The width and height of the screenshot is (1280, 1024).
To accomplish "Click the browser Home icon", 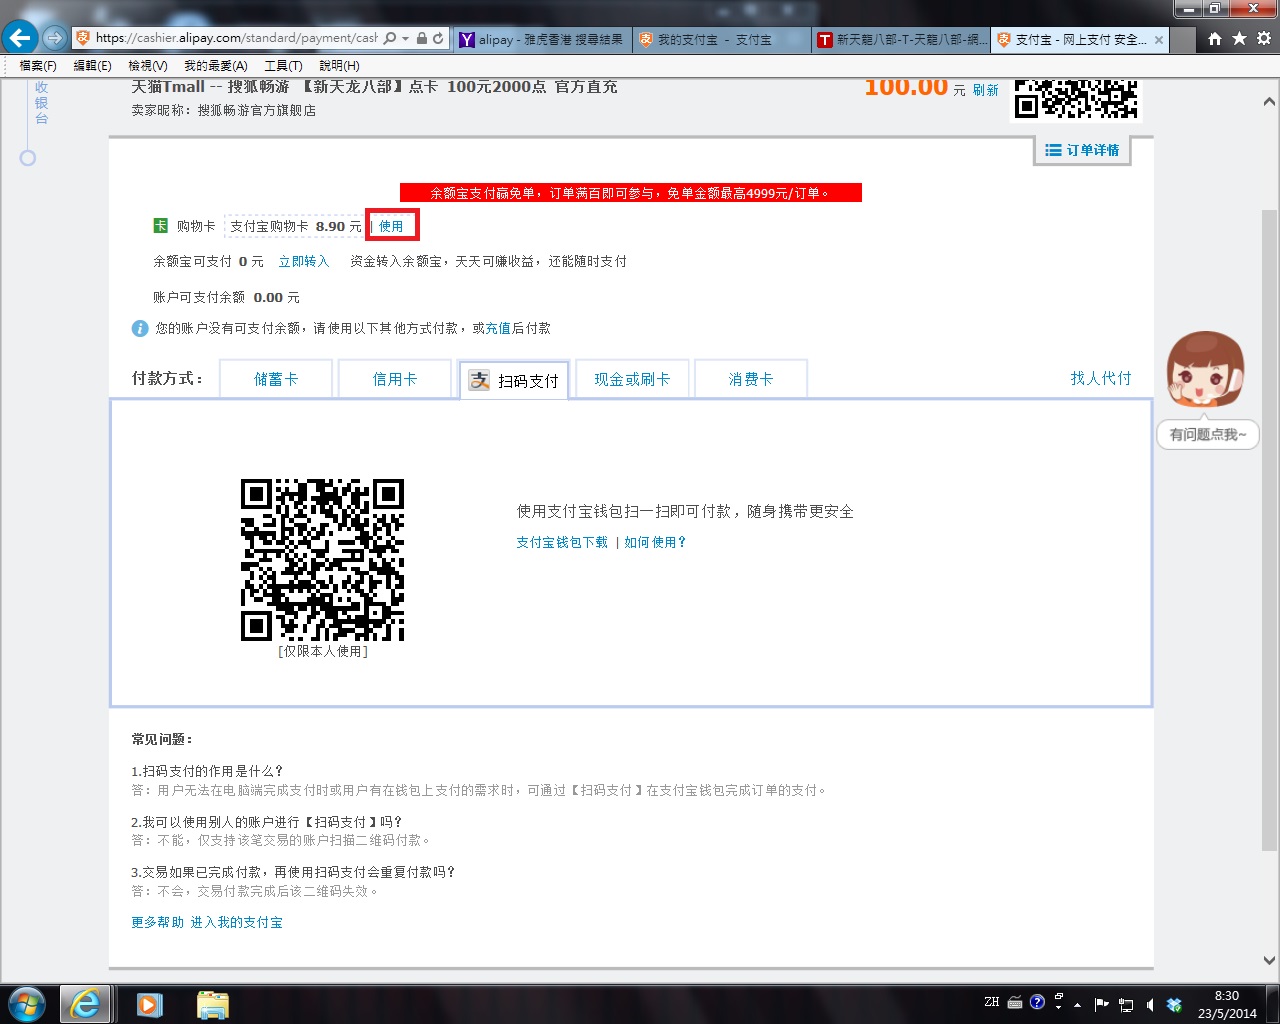I will coord(1214,39).
